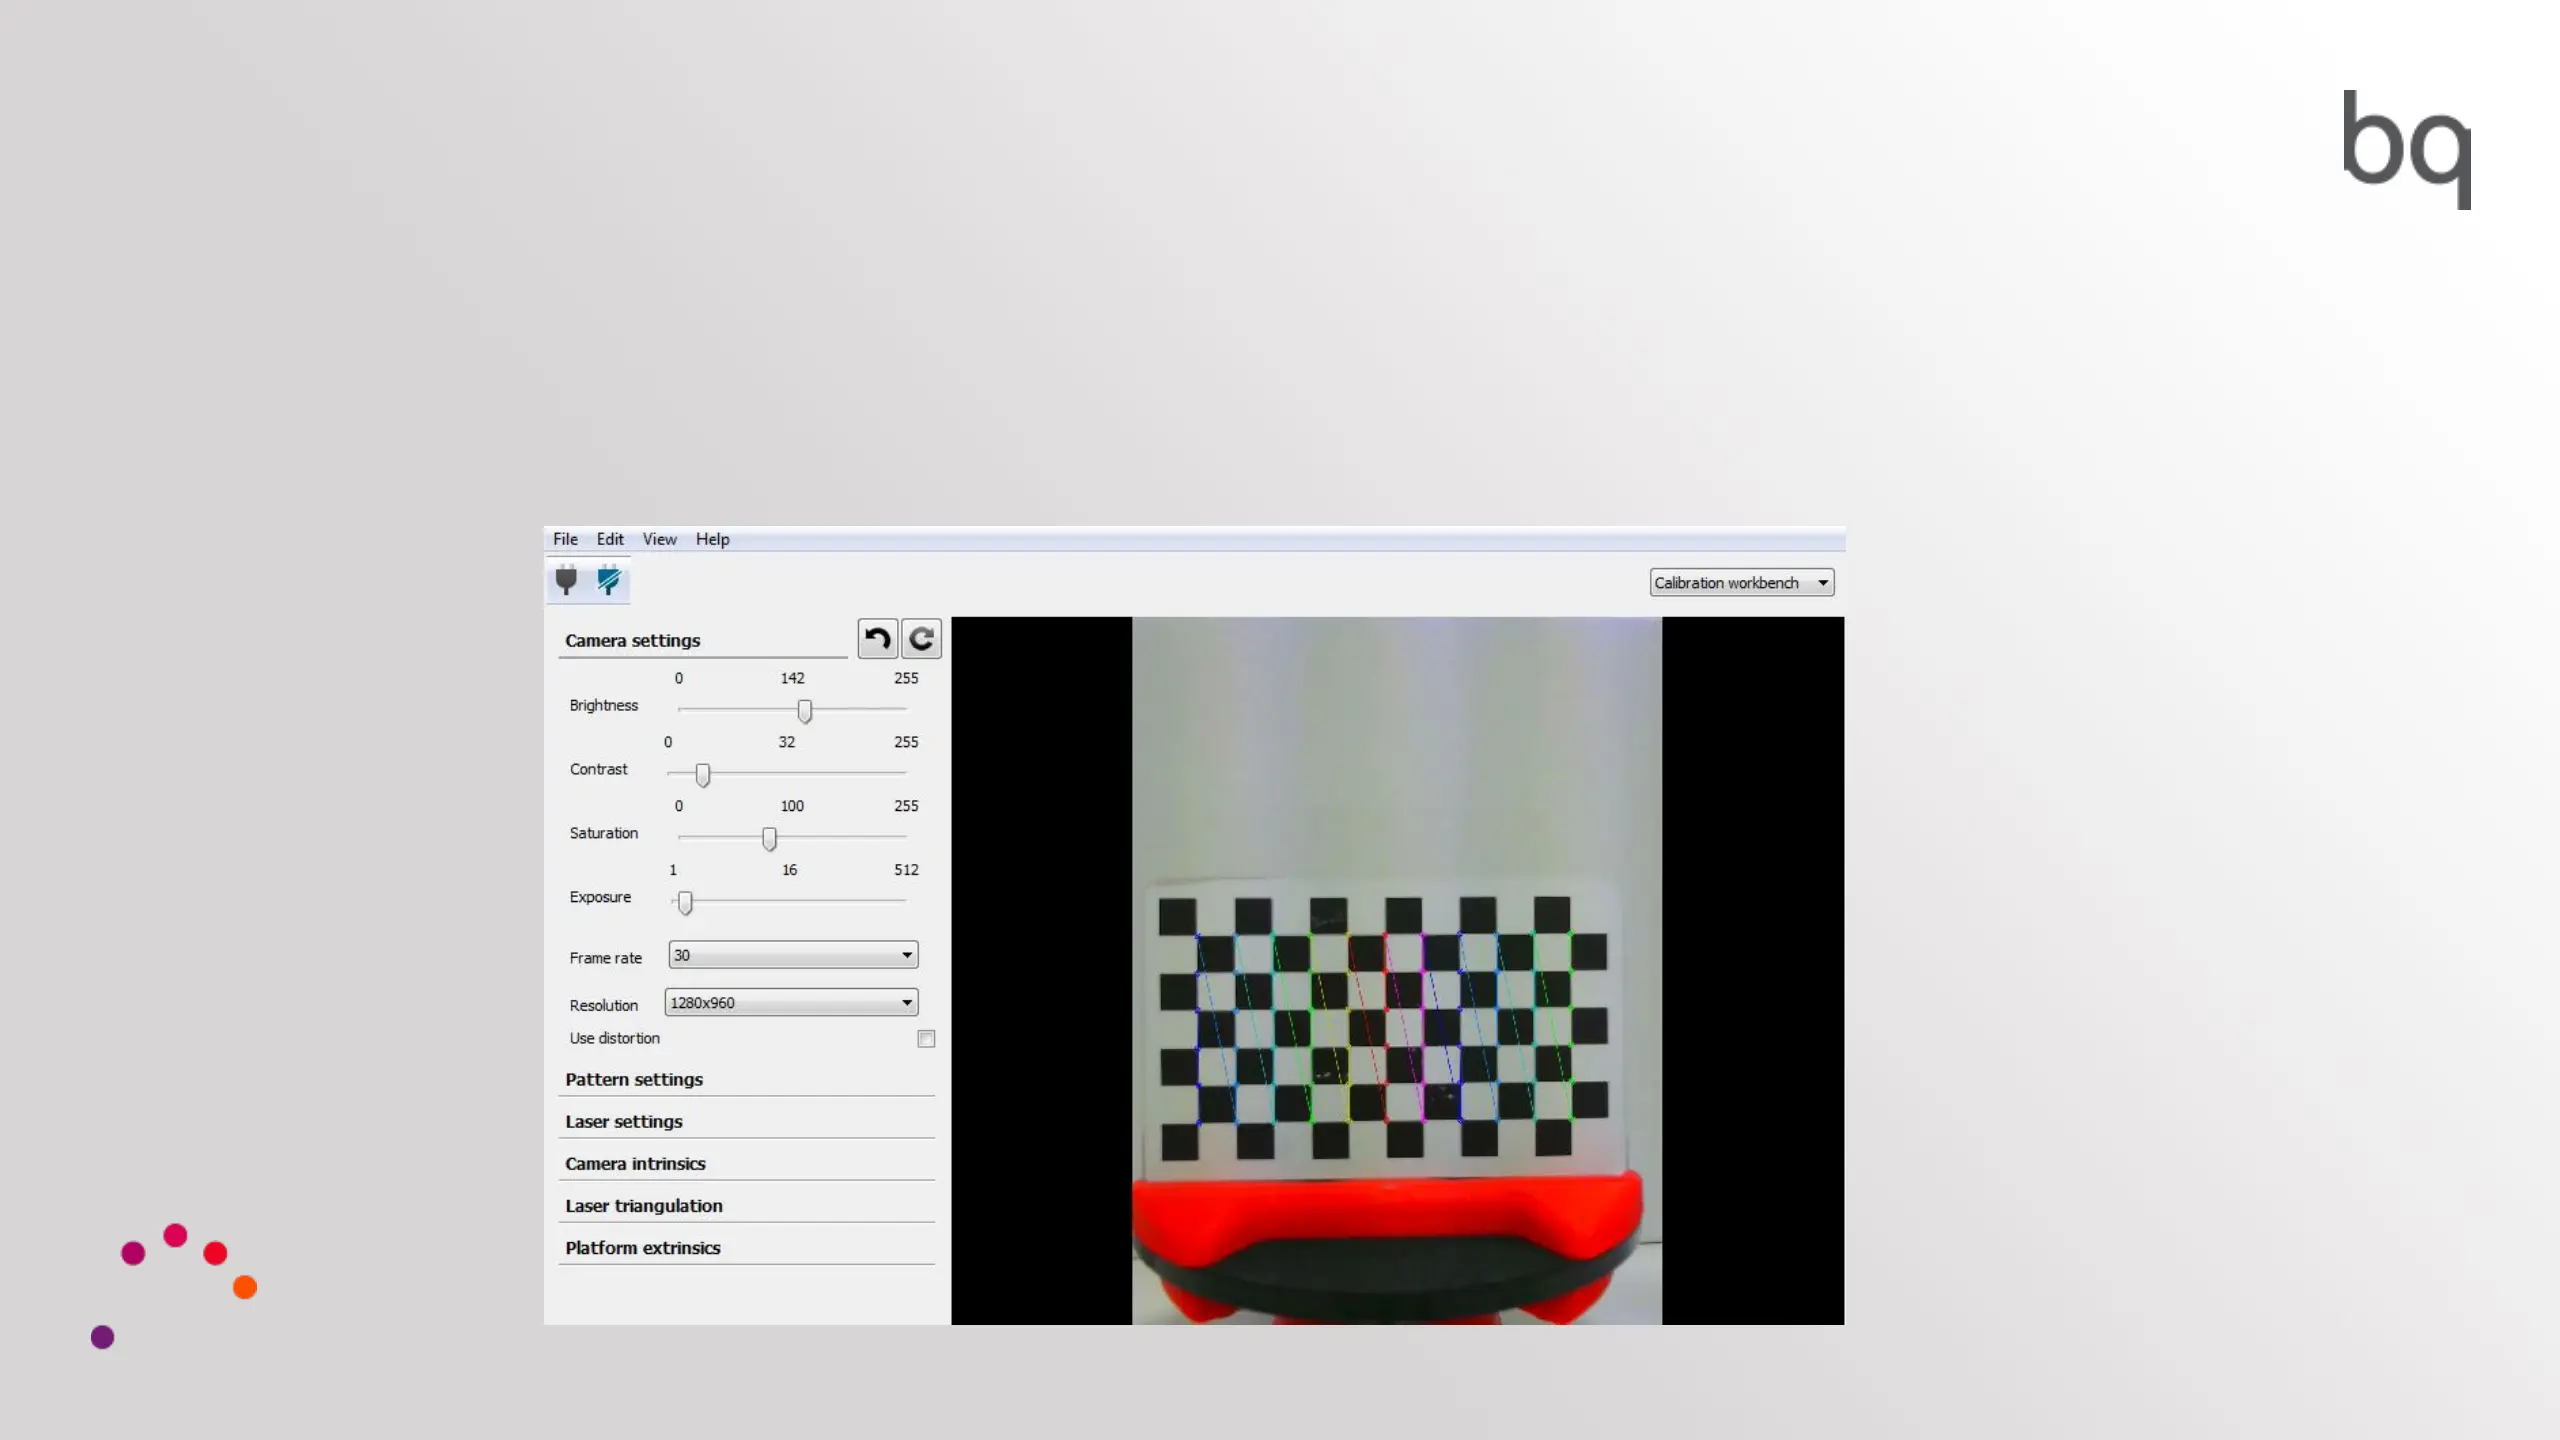This screenshot has height=1440, width=2560.
Task: Open the View menu
Action: coord(659,539)
